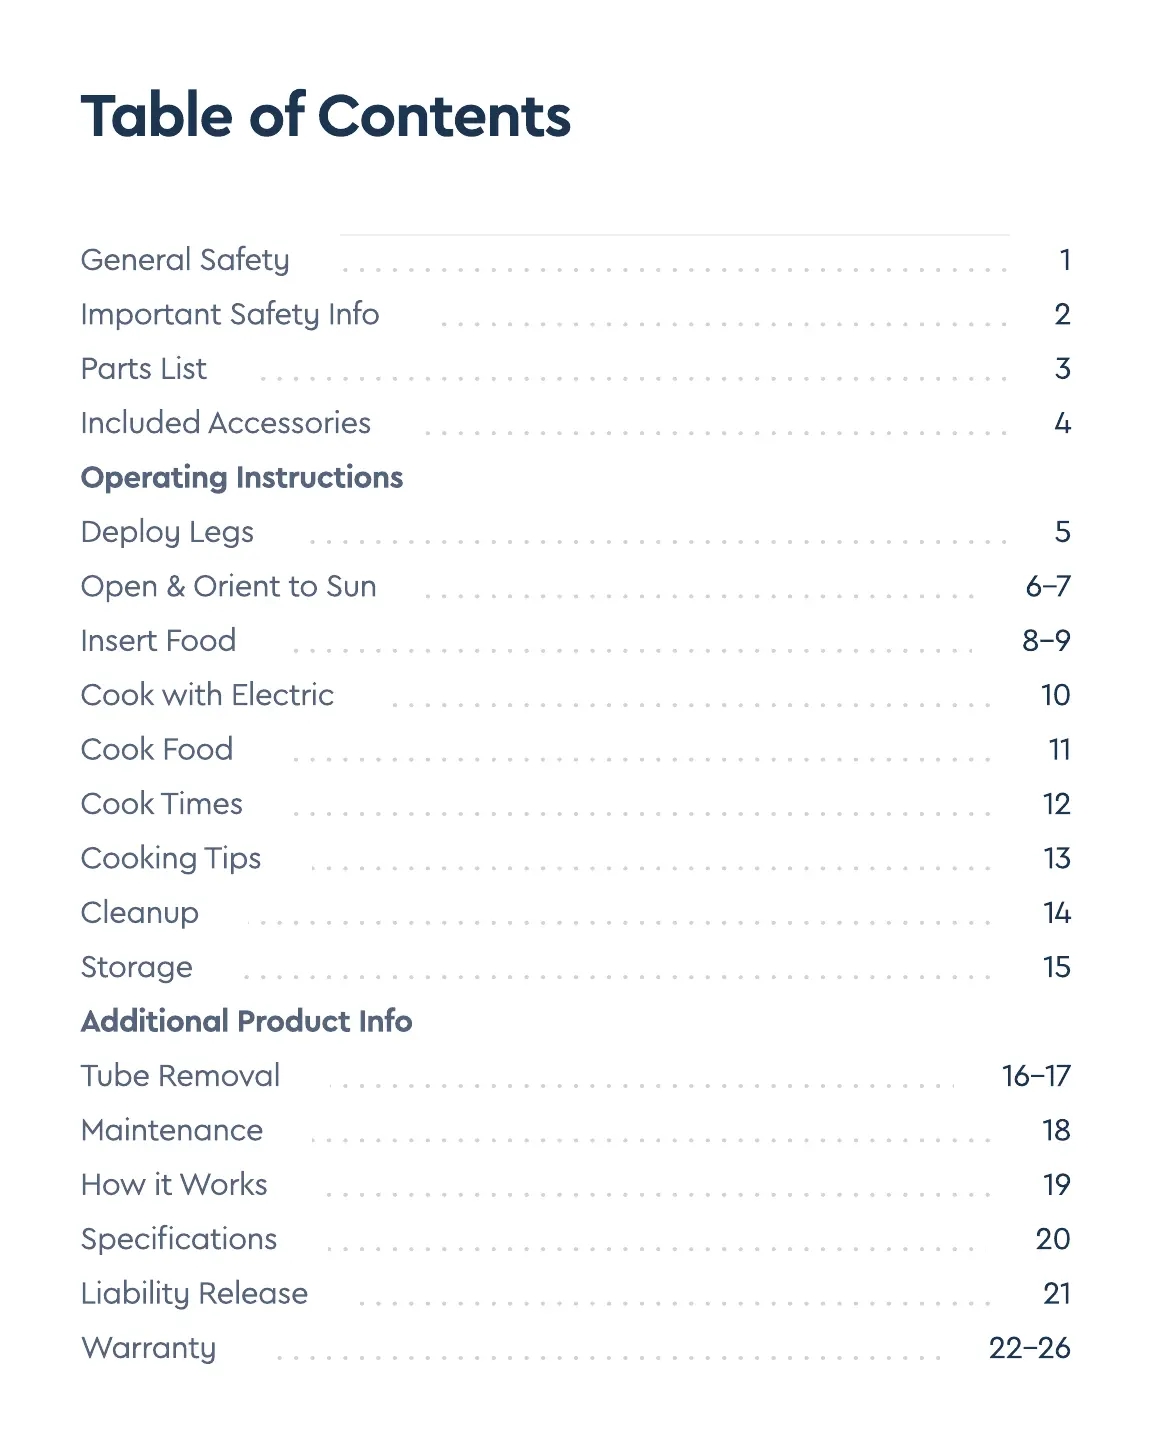Screen dimensions: 1152x1440
Task: Go to the Maintenance section
Action: coord(172,1130)
